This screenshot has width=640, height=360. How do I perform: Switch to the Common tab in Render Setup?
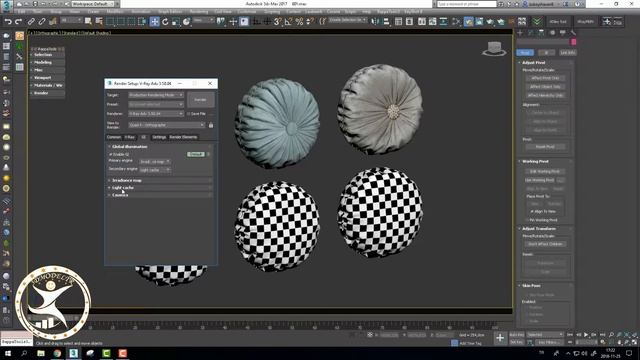coord(114,137)
